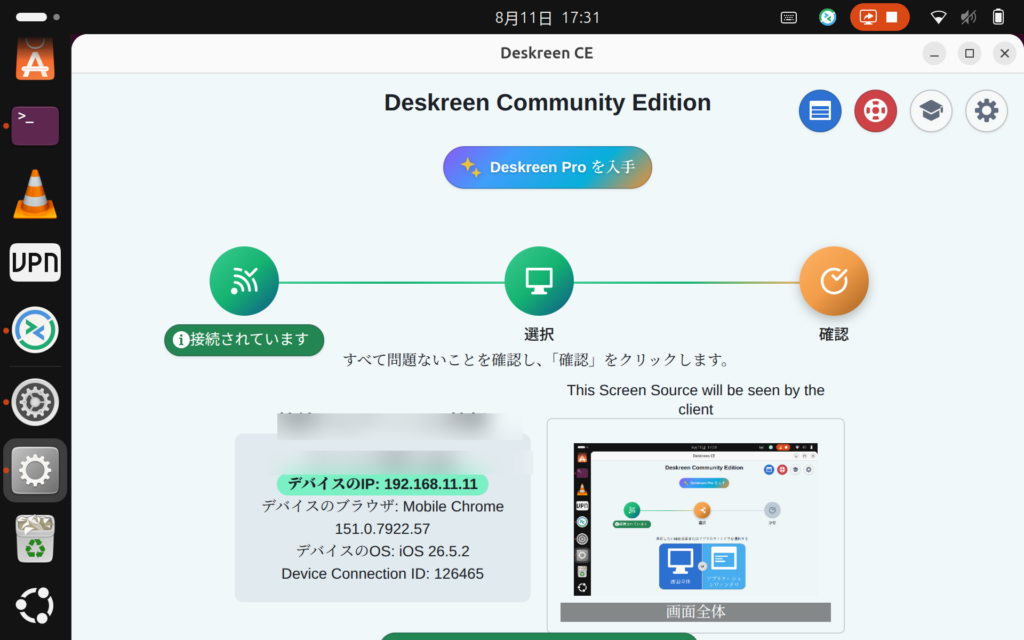
Task: Maximize the Deskreen CE window
Action: [x=969, y=54]
